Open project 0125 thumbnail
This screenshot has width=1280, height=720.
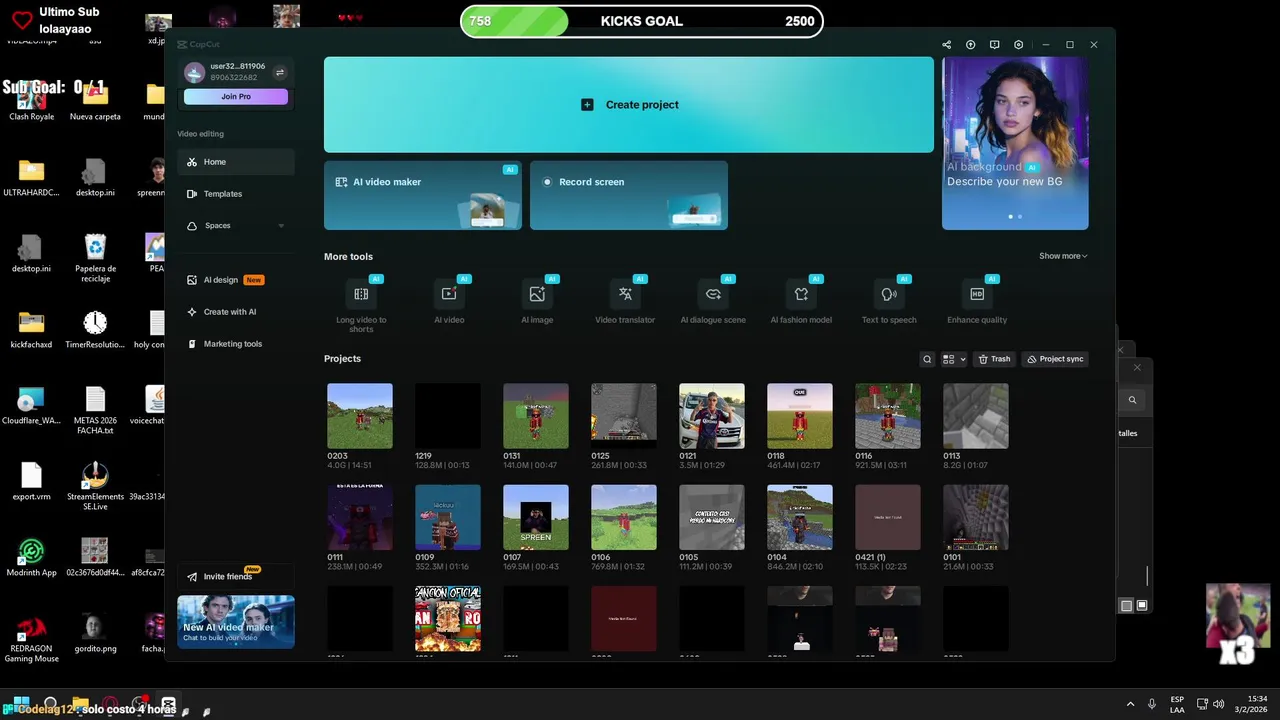[x=624, y=416]
